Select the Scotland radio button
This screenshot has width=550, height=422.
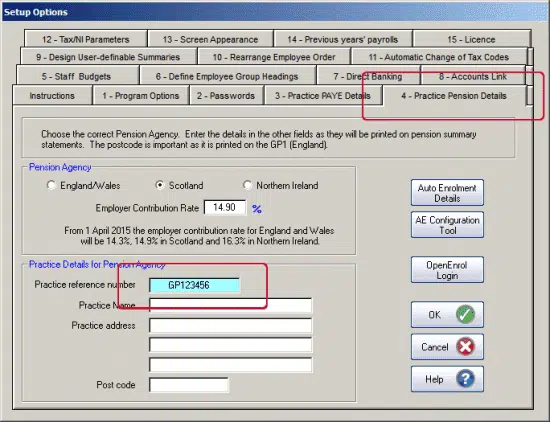pyautogui.click(x=160, y=185)
